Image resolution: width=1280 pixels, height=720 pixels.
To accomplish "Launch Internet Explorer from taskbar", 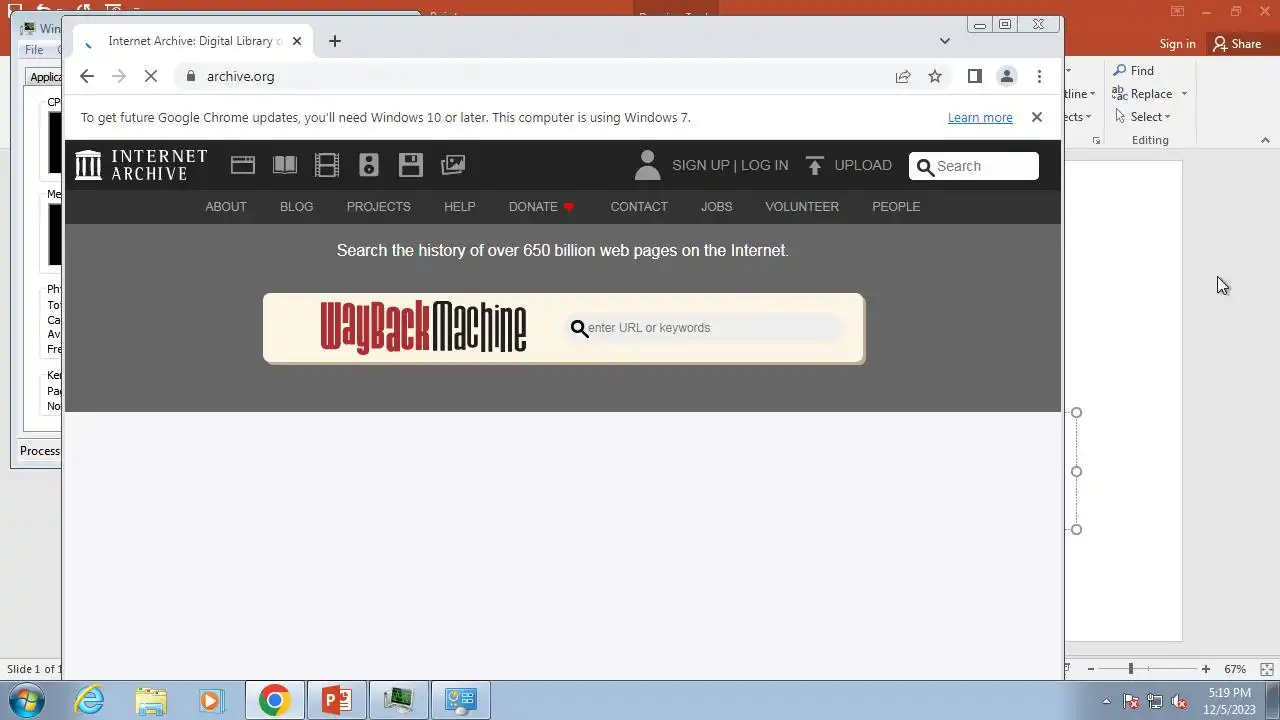I will (x=90, y=700).
